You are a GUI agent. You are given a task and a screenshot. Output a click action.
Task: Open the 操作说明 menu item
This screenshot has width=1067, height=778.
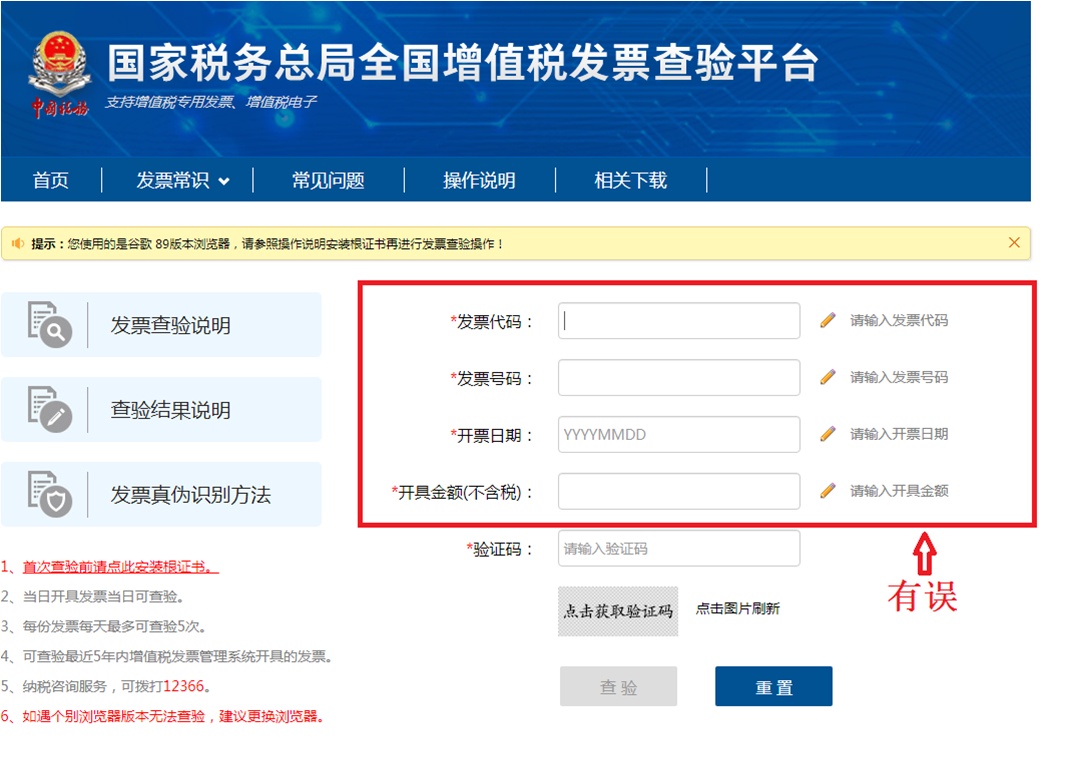480,181
